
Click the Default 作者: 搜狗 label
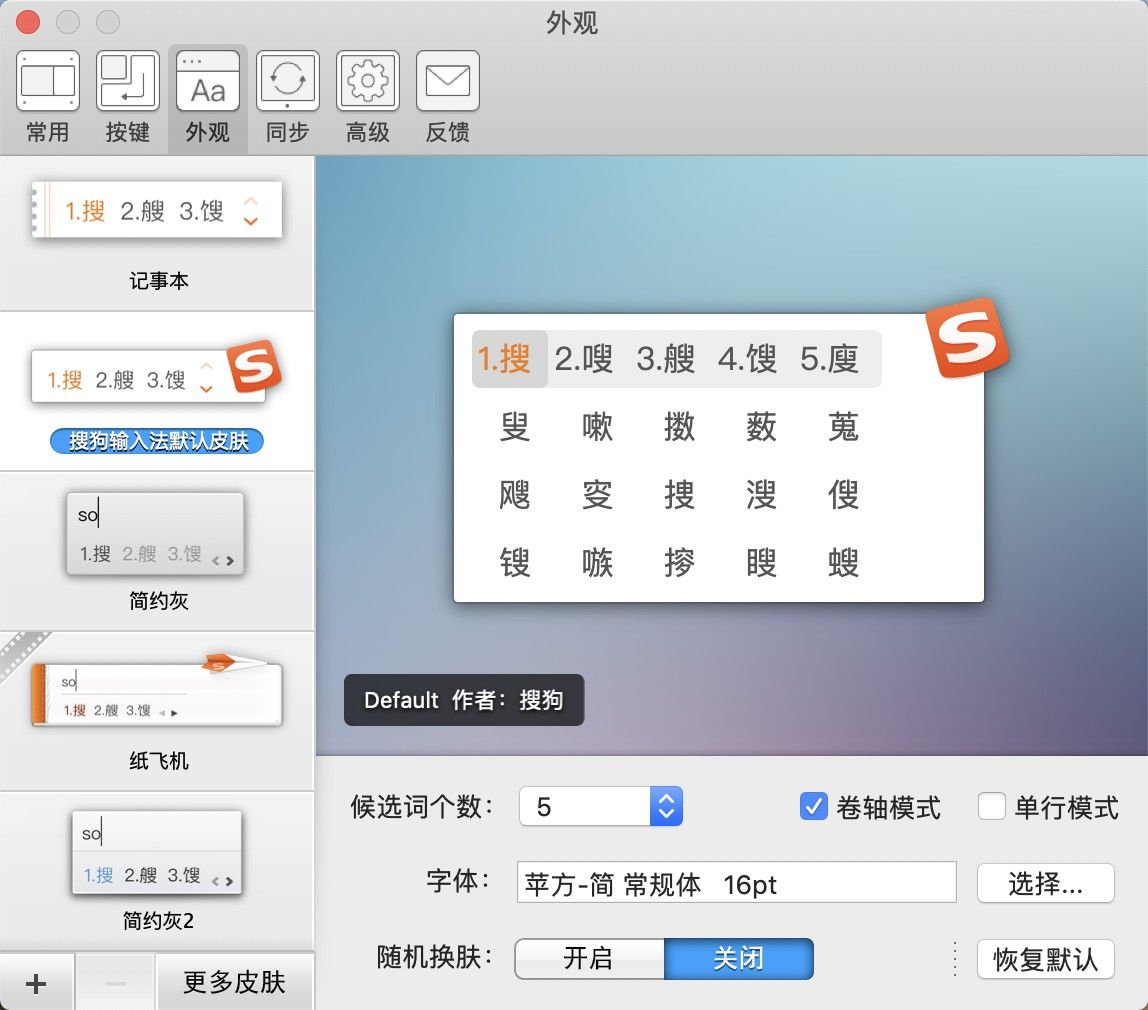[464, 700]
